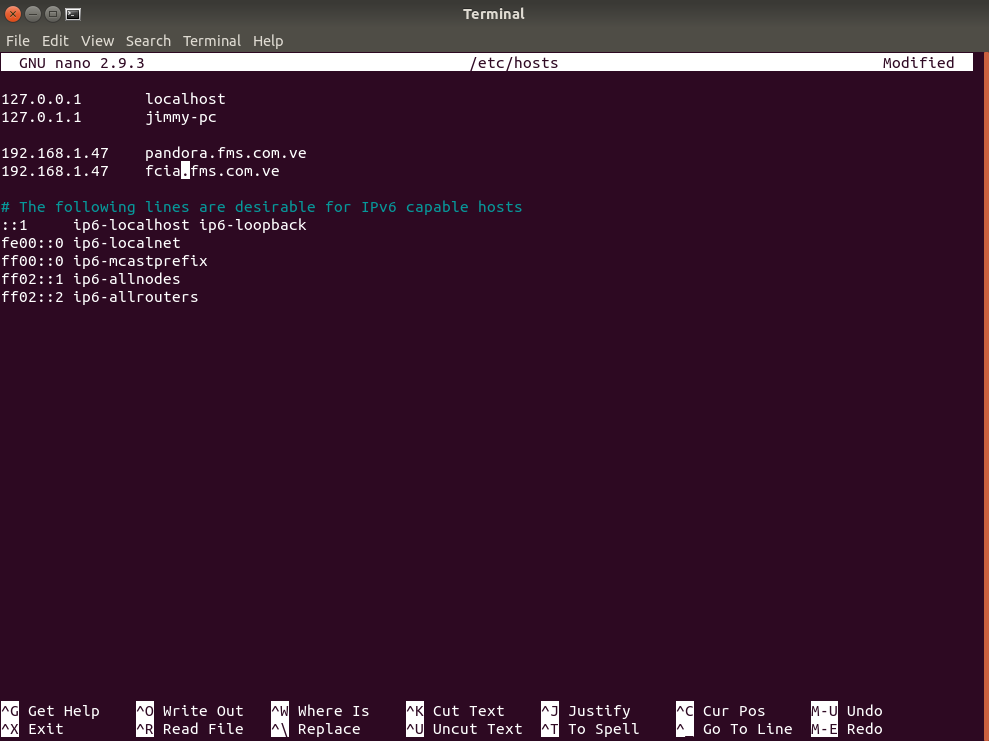
Task: Place cursor on the pandora.fms.com.ve hostname
Action: (x=225, y=153)
